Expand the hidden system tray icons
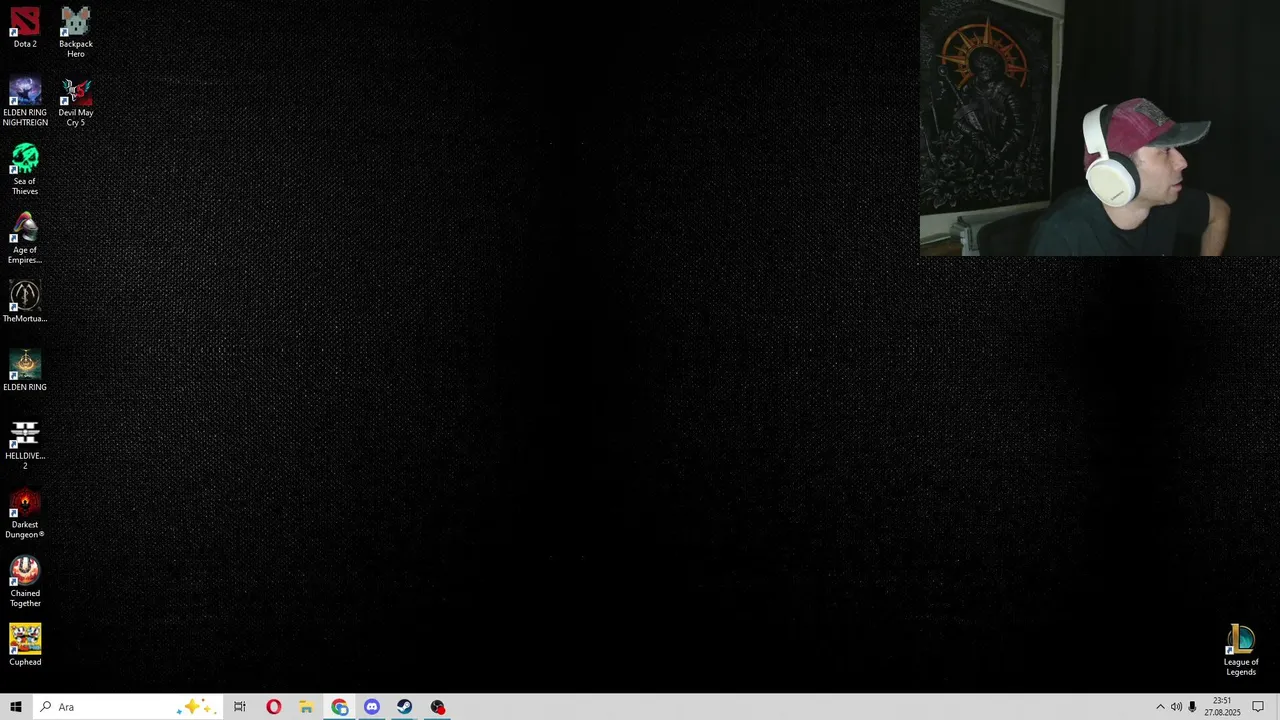The height and width of the screenshot is (720, 1280). point(1160,707)
